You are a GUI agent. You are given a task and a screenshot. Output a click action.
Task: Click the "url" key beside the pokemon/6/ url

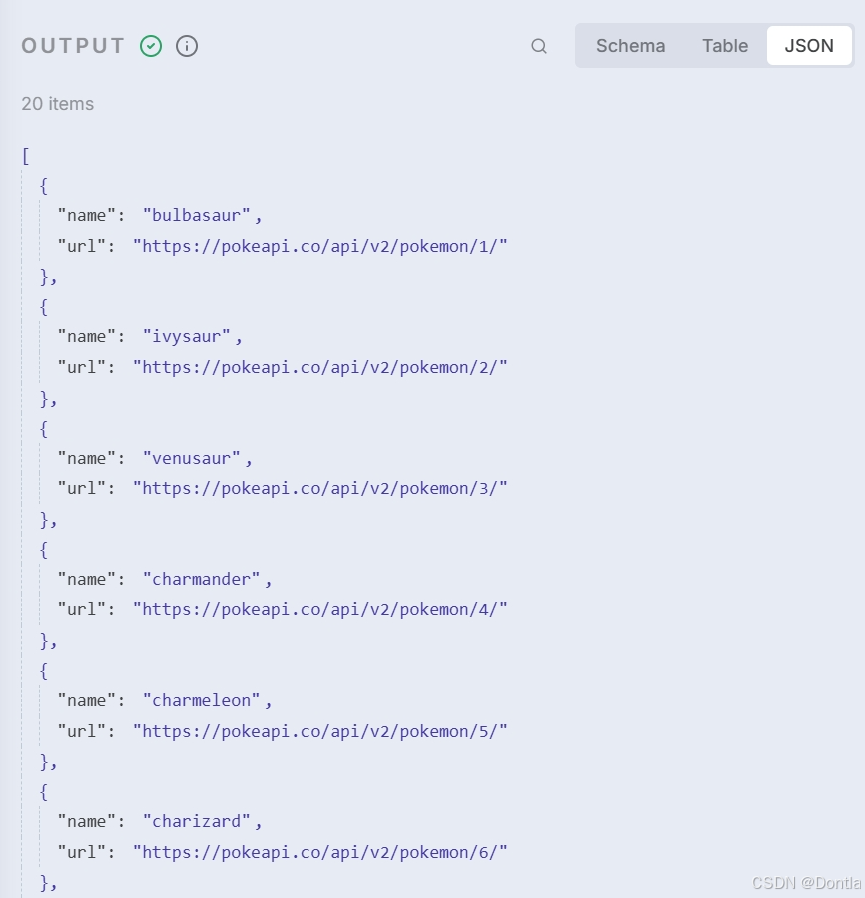pyautogui.click(x=82, y=852)
